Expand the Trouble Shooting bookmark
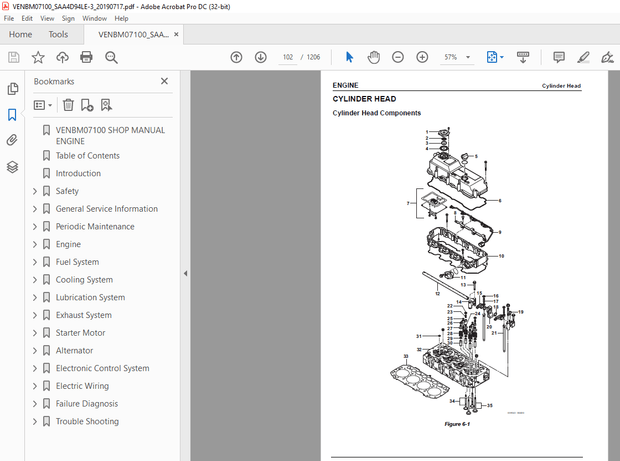This screenshot has height=461, width=620. tap(35, 421)
